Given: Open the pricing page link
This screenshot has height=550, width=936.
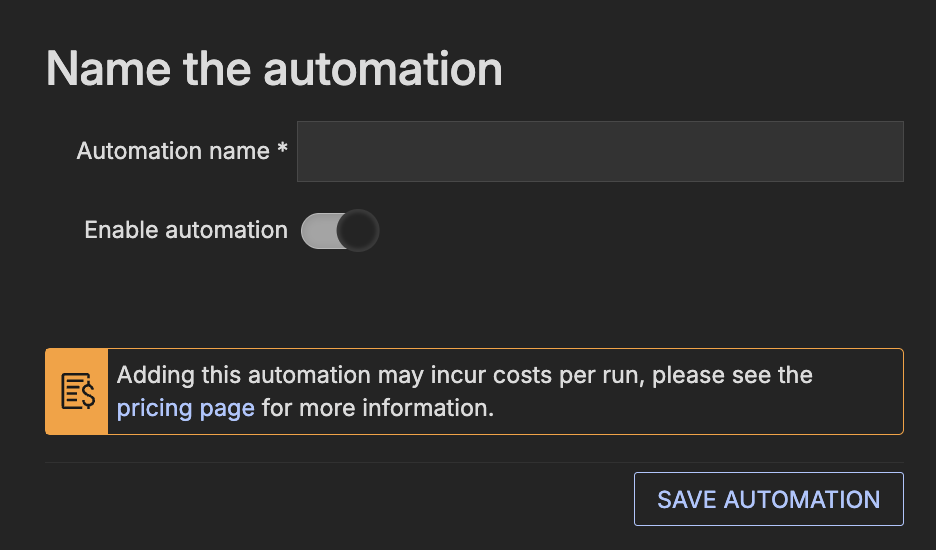Looking at the screenshot, I should pos(185,408).
